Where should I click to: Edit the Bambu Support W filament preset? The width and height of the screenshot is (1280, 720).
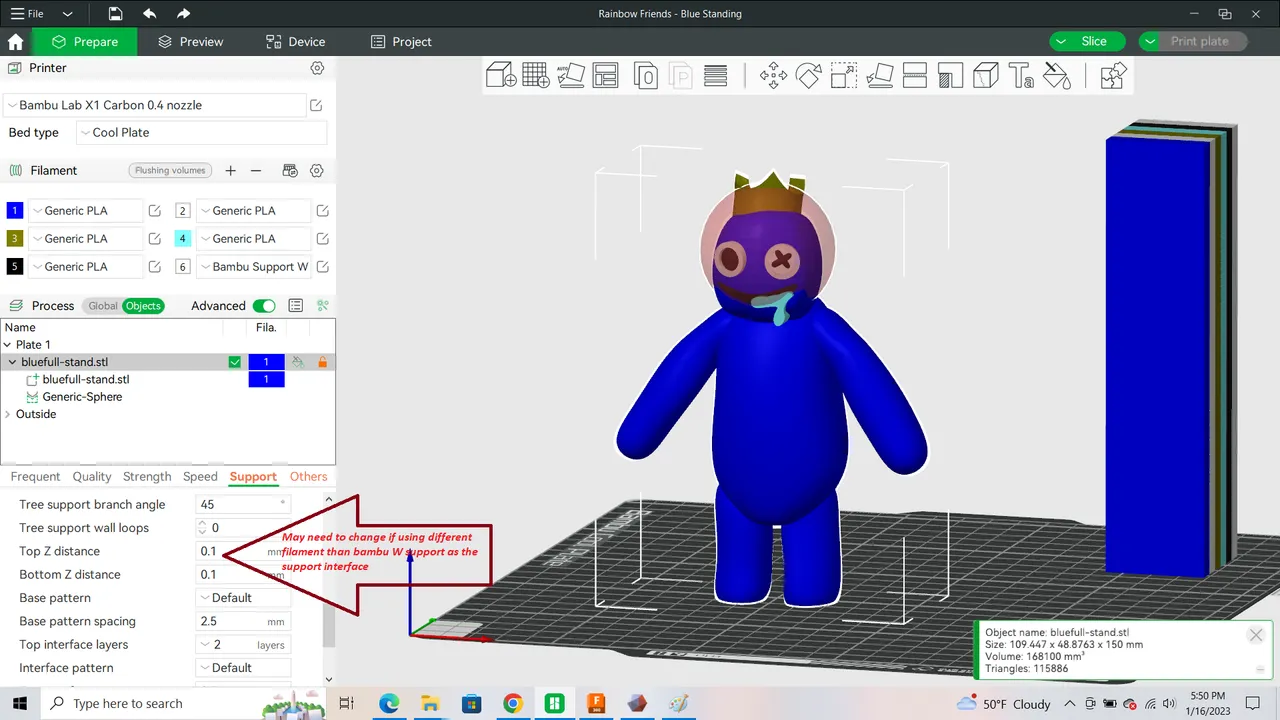tap(322, 267)
